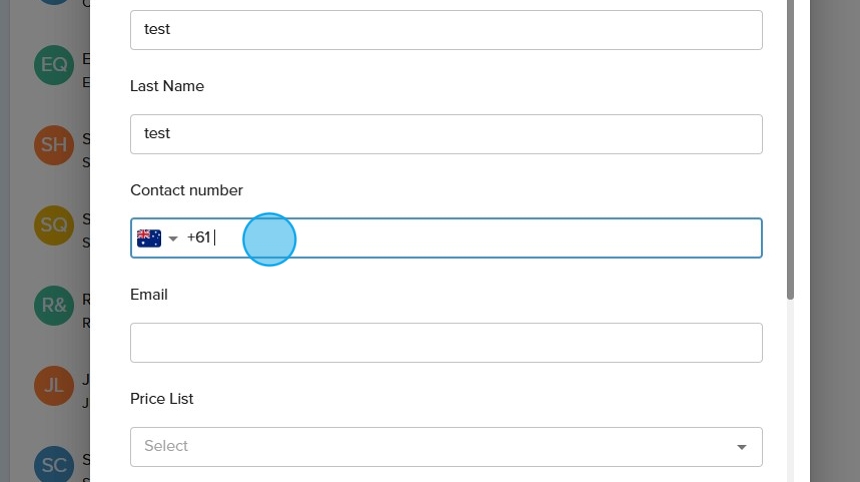
Task: Click the modal's vertical scrollbar
Action: pos(790,150)
